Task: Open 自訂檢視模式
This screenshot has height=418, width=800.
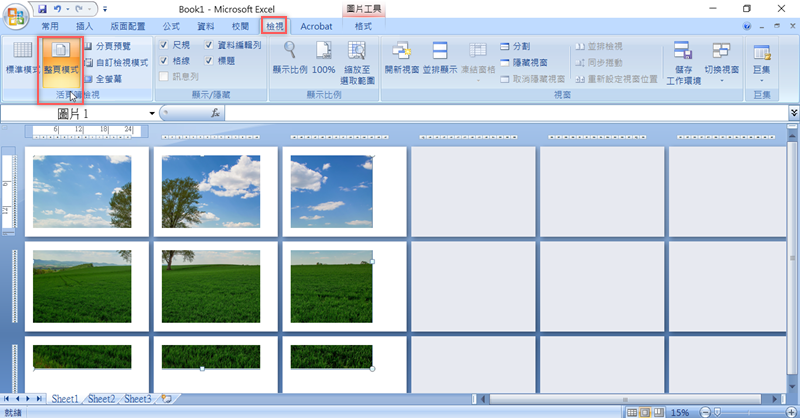Action: 116,62
